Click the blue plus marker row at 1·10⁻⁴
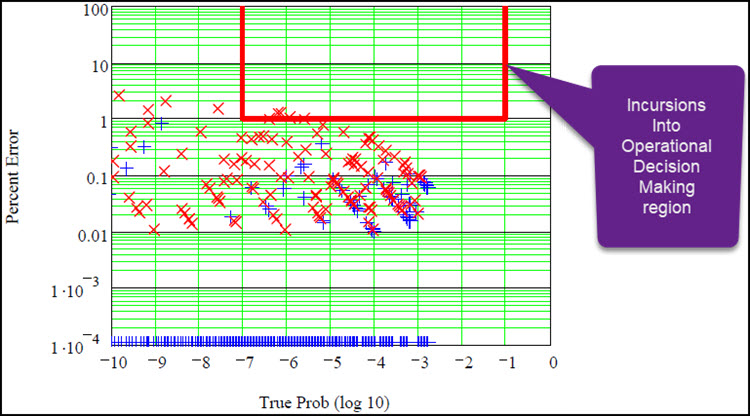The width and height of the screenshot is (750, 416). pyautogui.click(x=270, y=339)
